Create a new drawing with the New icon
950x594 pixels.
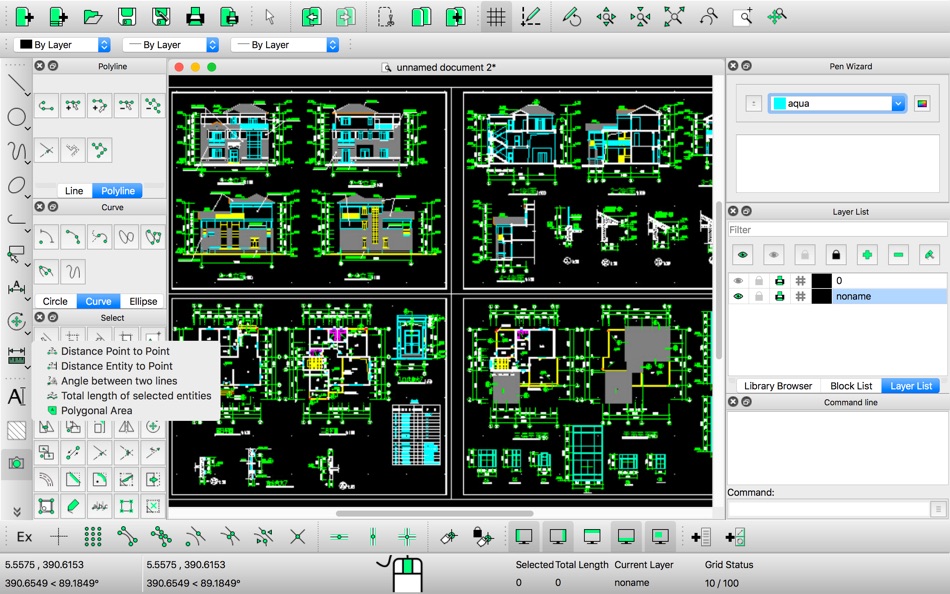(24, 16)
